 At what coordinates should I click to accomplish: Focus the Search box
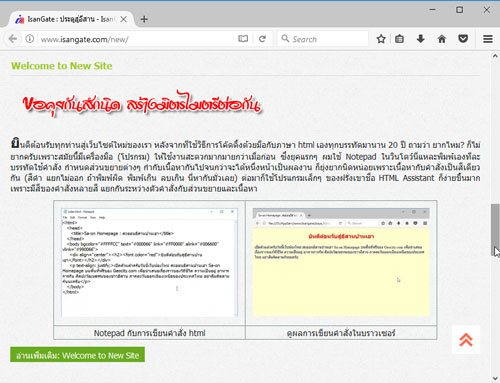pyautogui.click(x=323, y=39)
